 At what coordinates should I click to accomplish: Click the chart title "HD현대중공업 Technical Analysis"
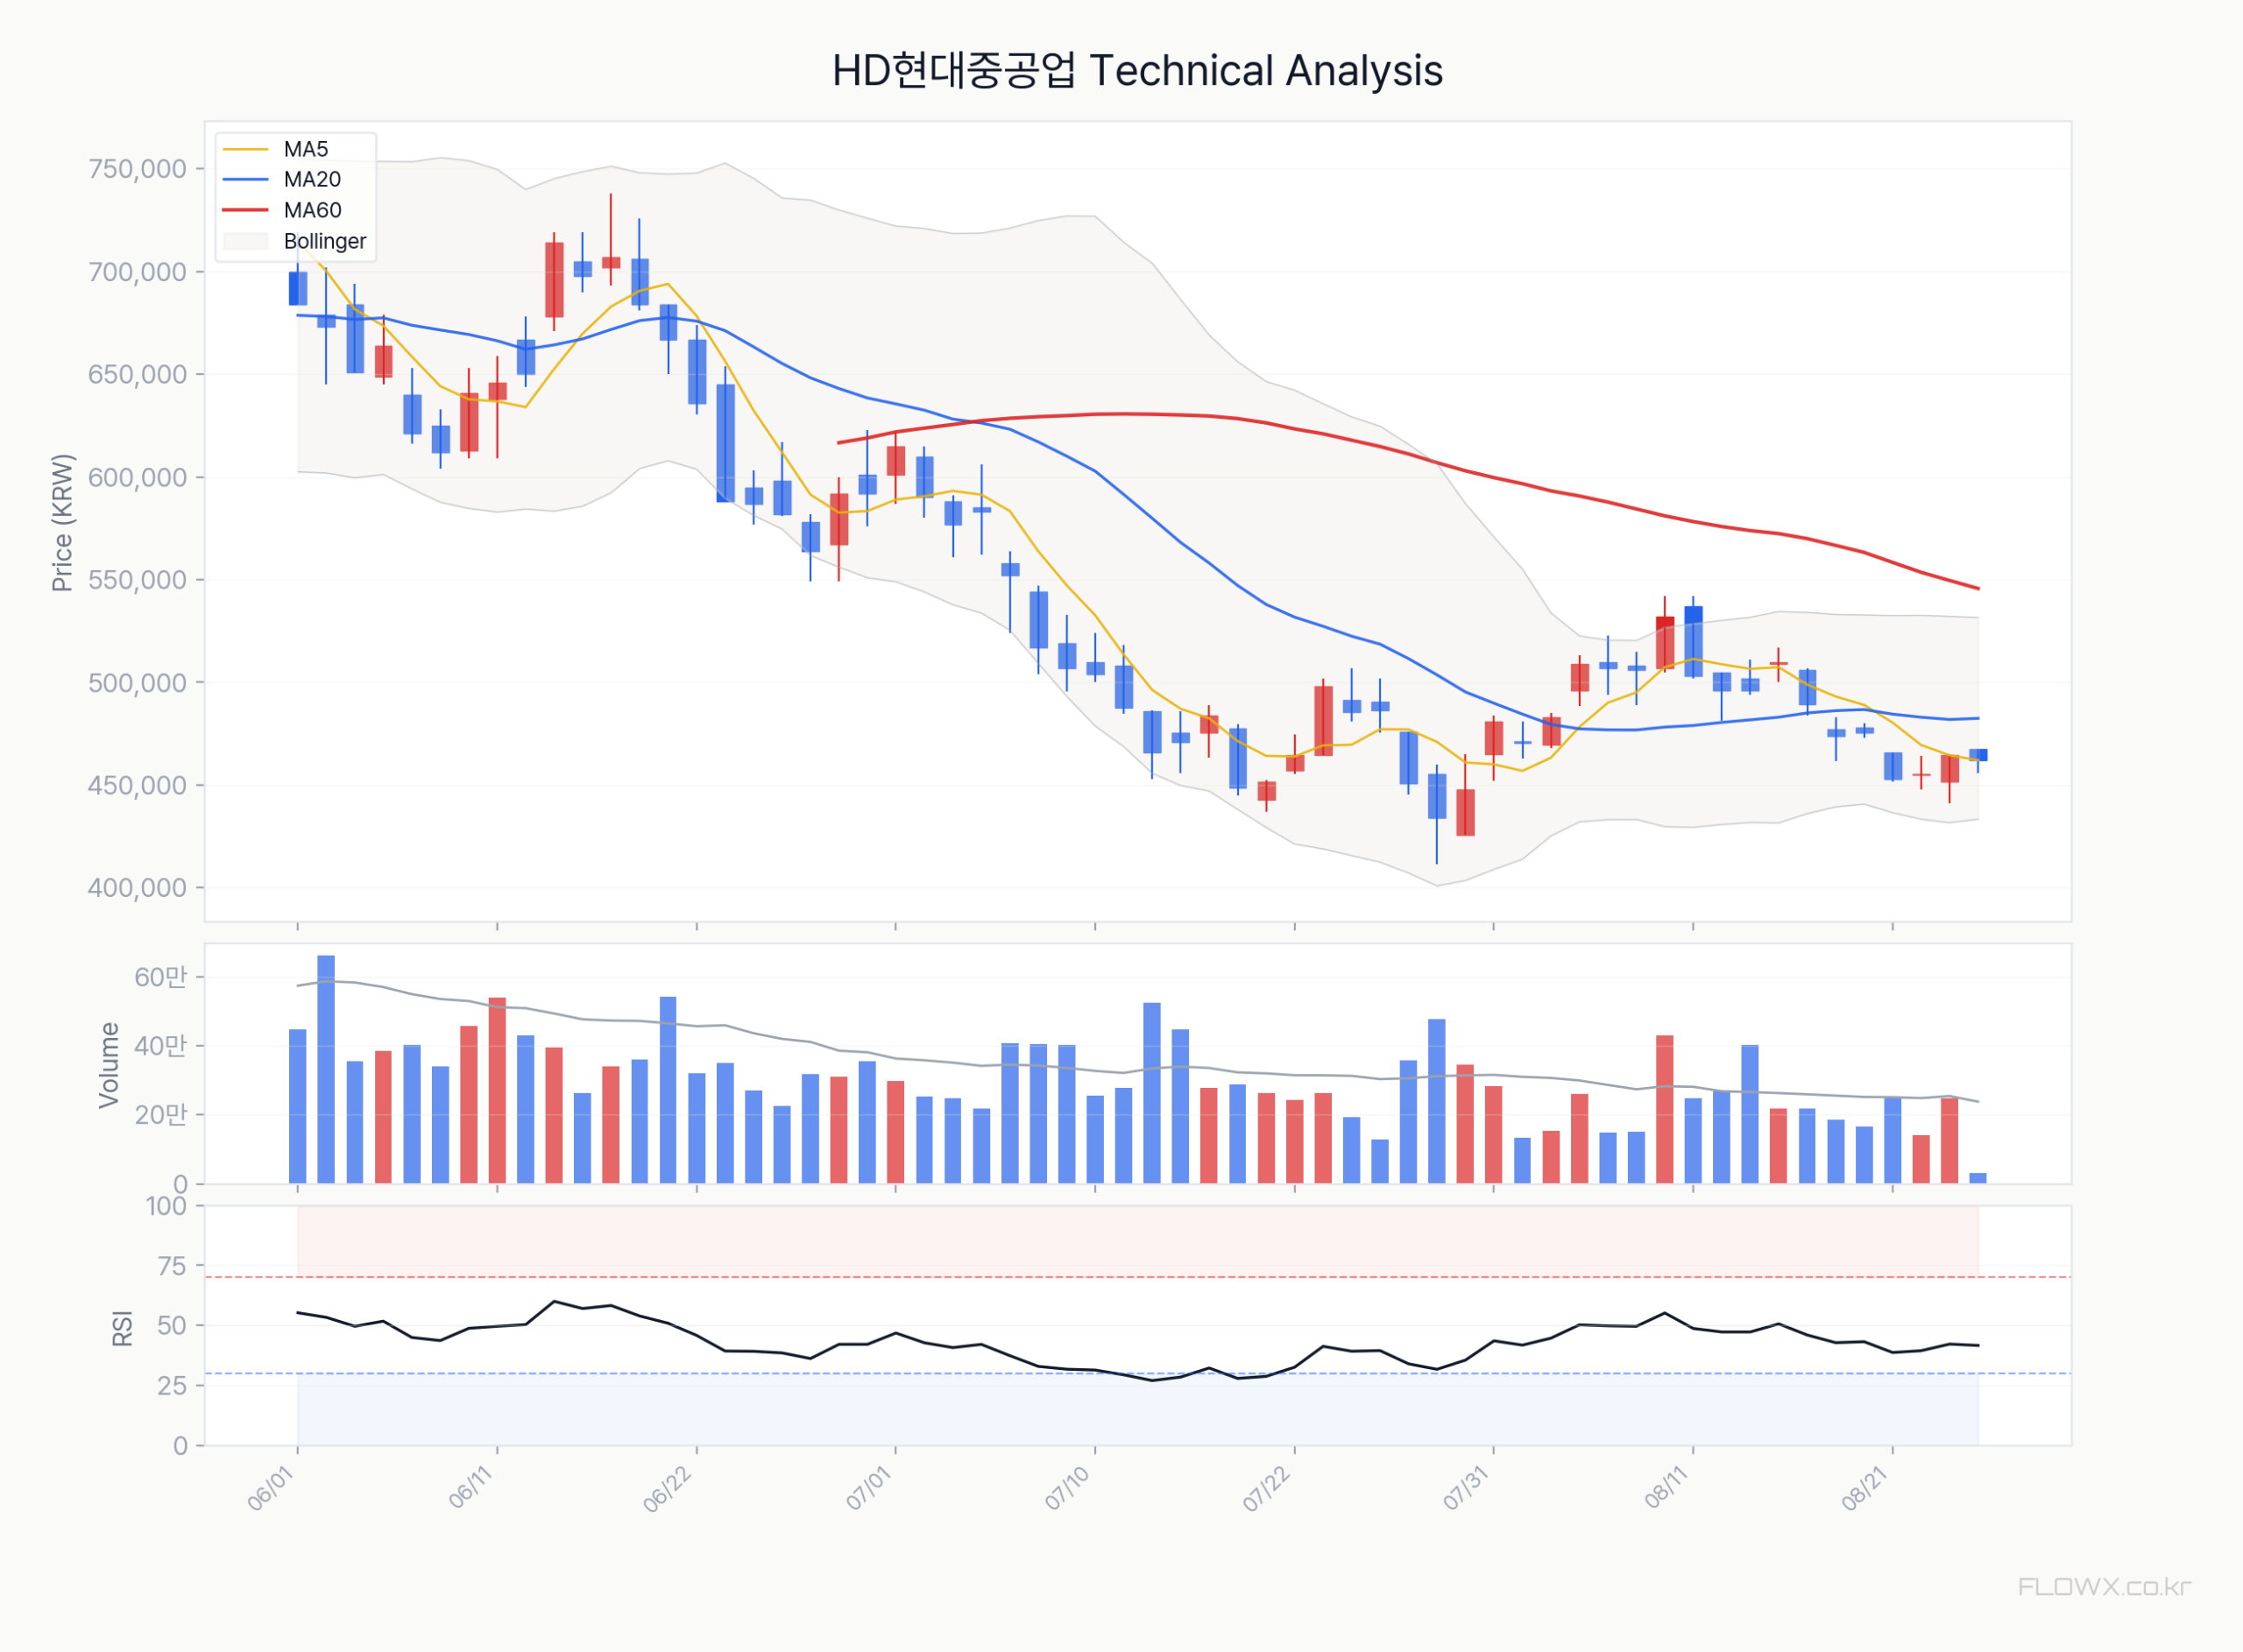[1137, 71]
